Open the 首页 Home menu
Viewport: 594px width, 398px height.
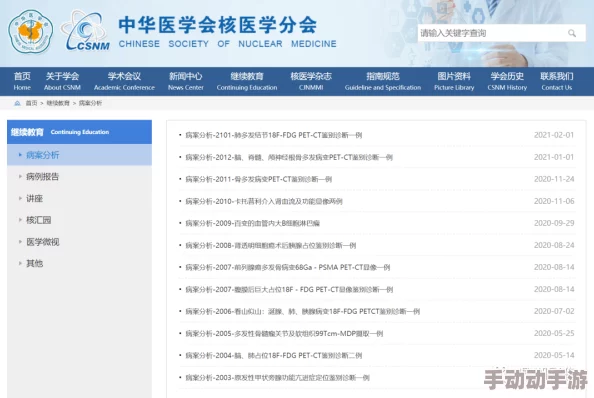pyautogui.click(x=22, y=81)
